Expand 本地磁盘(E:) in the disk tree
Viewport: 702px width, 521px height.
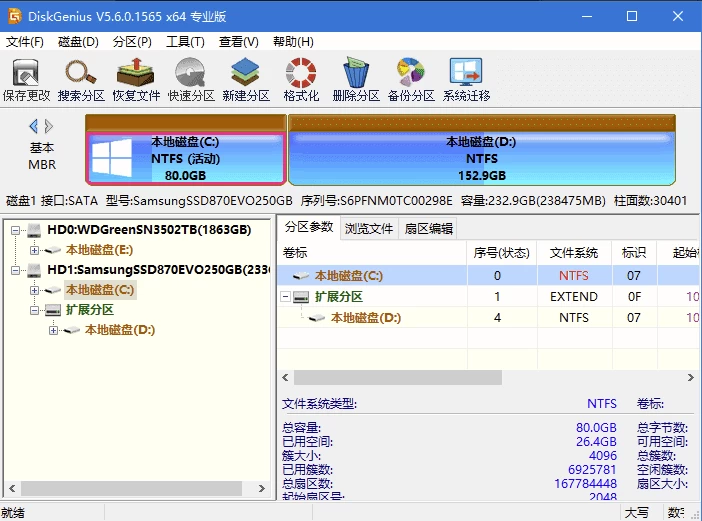(35, 250)
